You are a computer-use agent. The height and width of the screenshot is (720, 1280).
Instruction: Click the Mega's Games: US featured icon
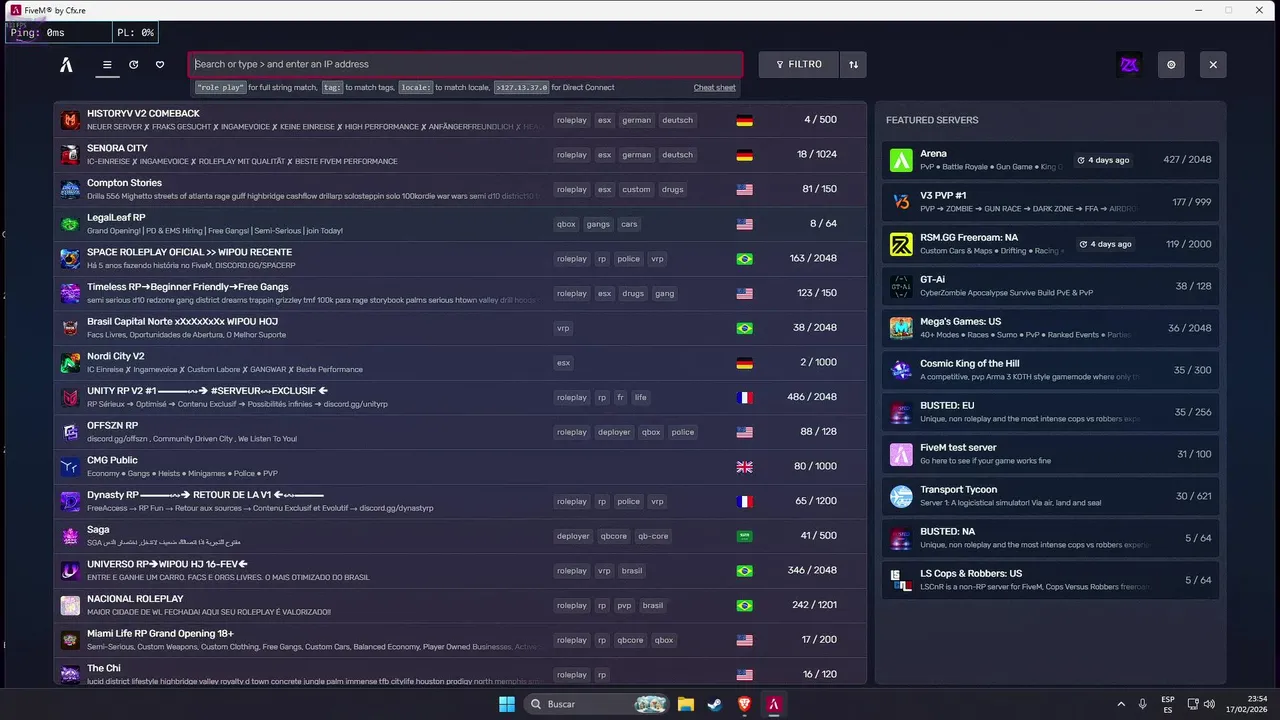tap(901, 328)
